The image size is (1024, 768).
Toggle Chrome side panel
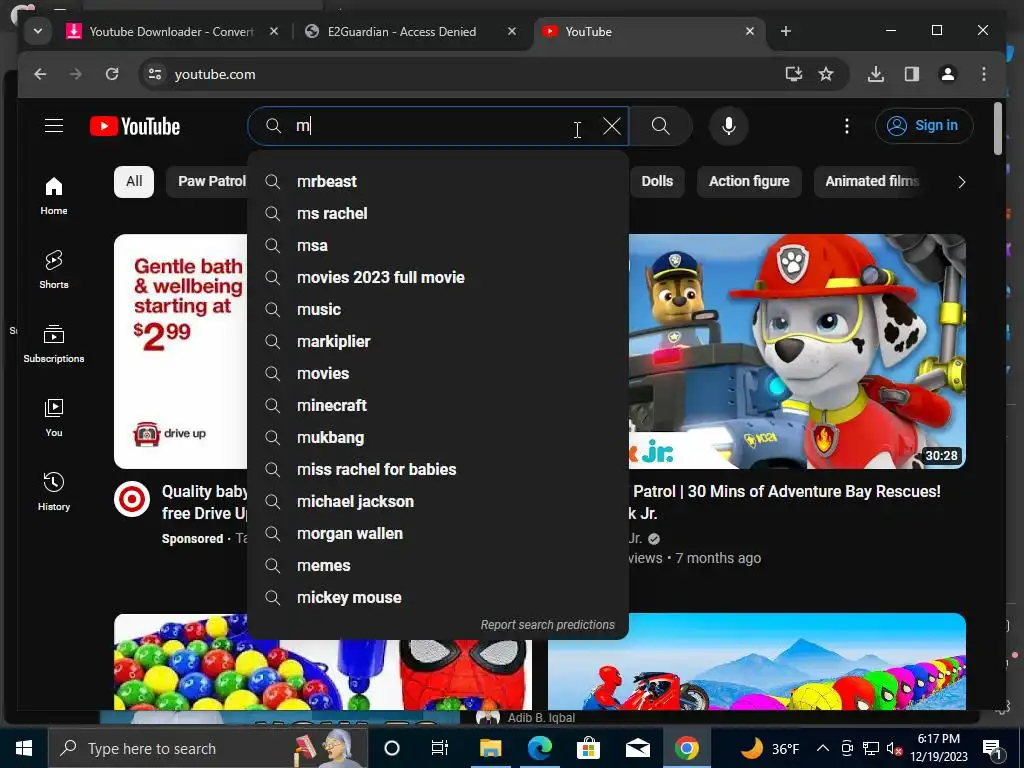912,74
